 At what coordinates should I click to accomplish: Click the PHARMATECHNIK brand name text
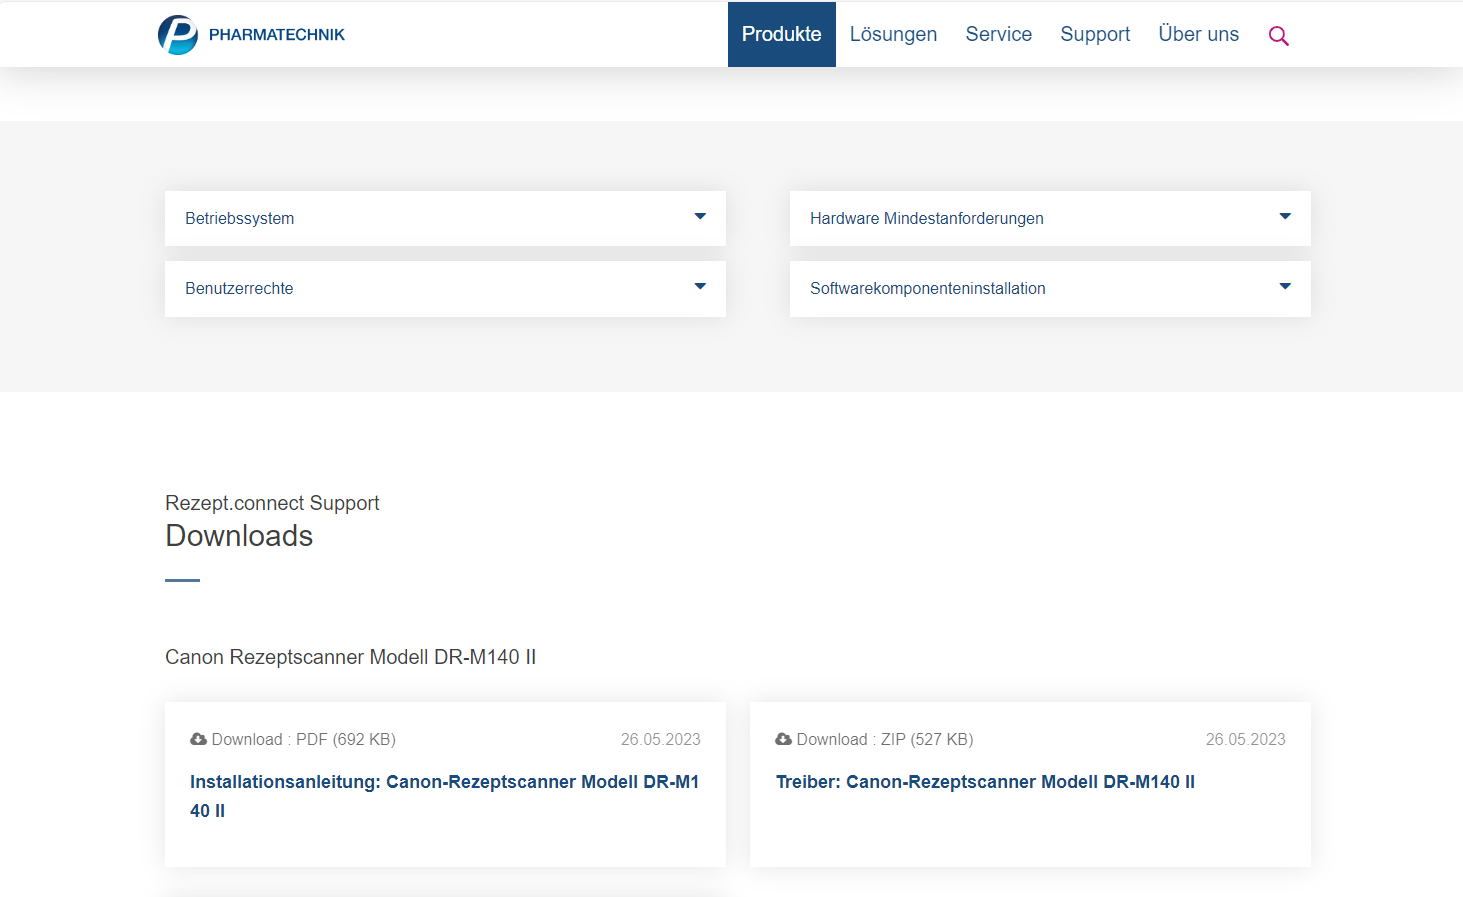pyautogui.click(x=276, y=35)
